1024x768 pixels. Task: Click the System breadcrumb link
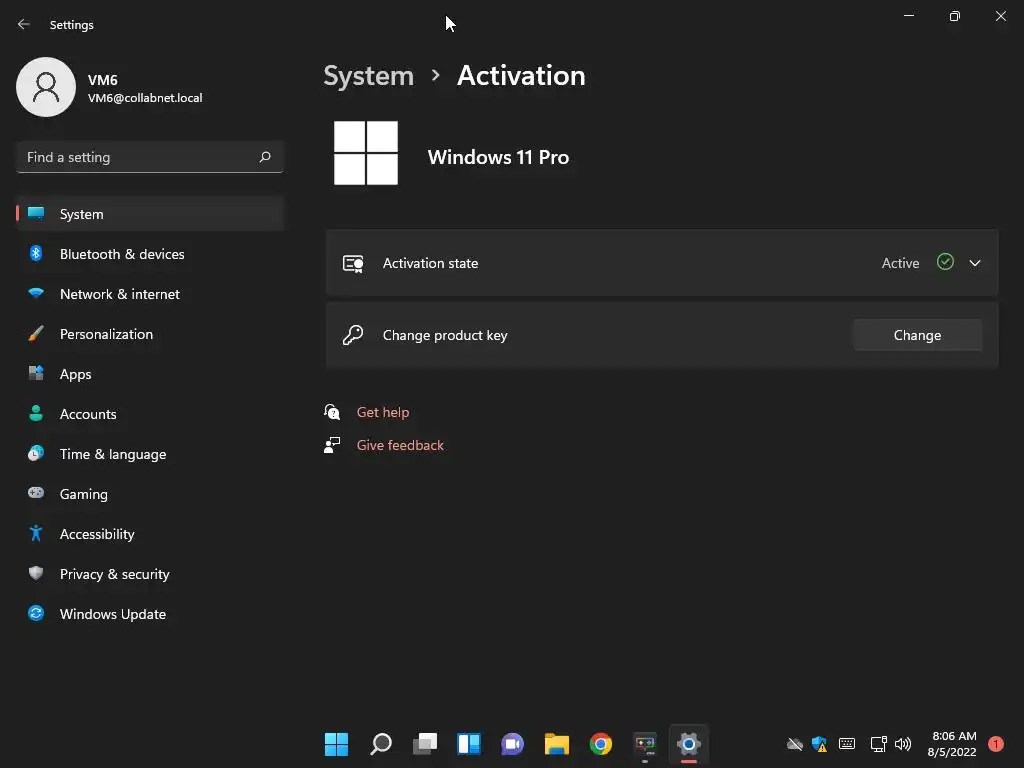(368, 76)
